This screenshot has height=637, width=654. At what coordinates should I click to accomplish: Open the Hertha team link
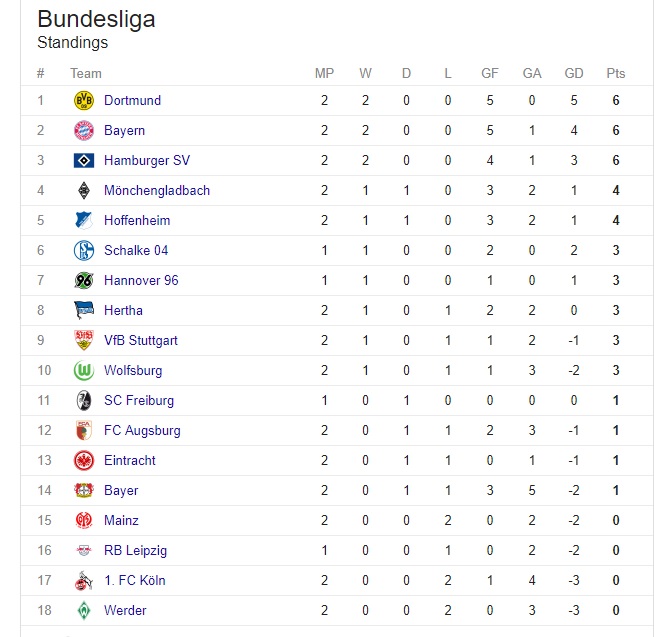(123, 310)
